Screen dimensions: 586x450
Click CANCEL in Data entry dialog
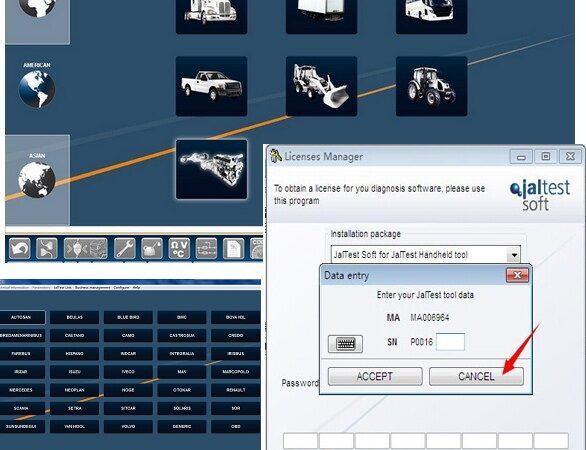coord(476,376)
